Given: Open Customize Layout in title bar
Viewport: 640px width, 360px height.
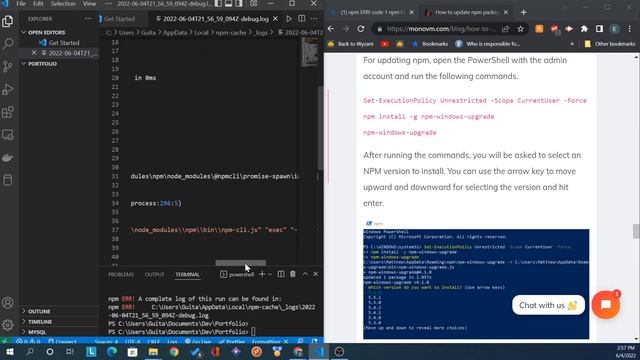Looking at the screenshot, I should (253, 4).
